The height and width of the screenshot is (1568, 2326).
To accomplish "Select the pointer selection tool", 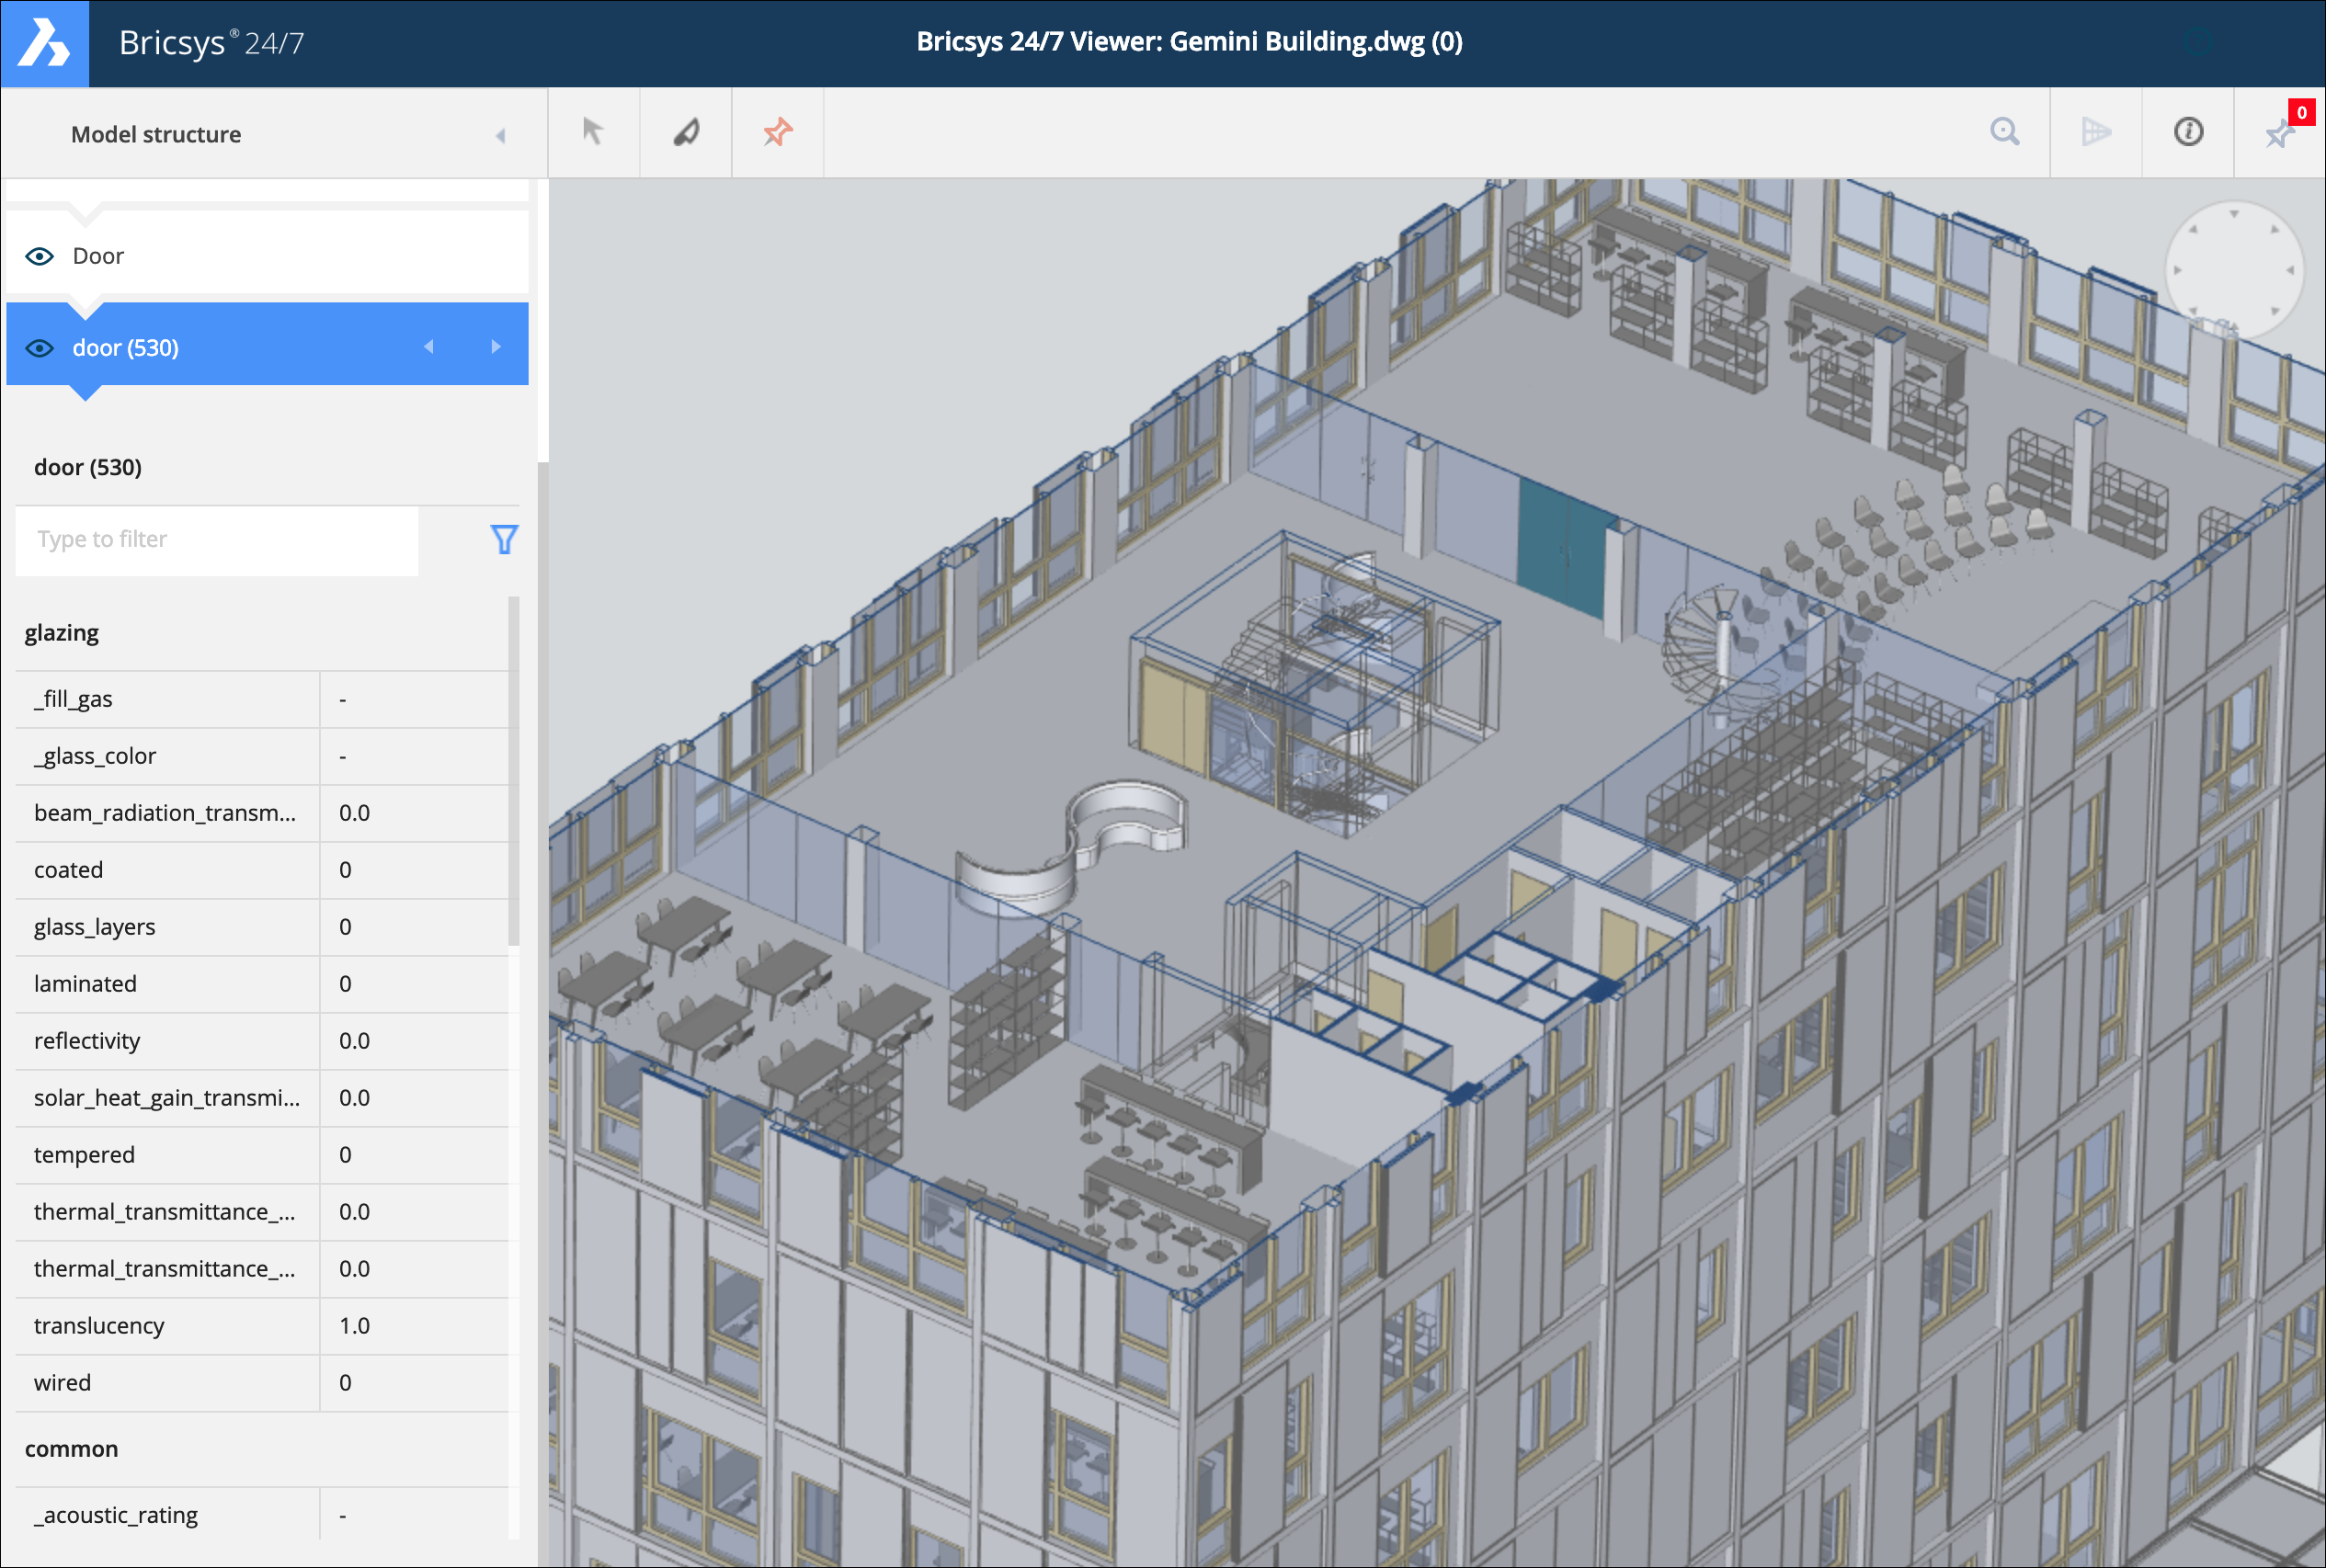I will pyautogui.click(x=593, y=132).
